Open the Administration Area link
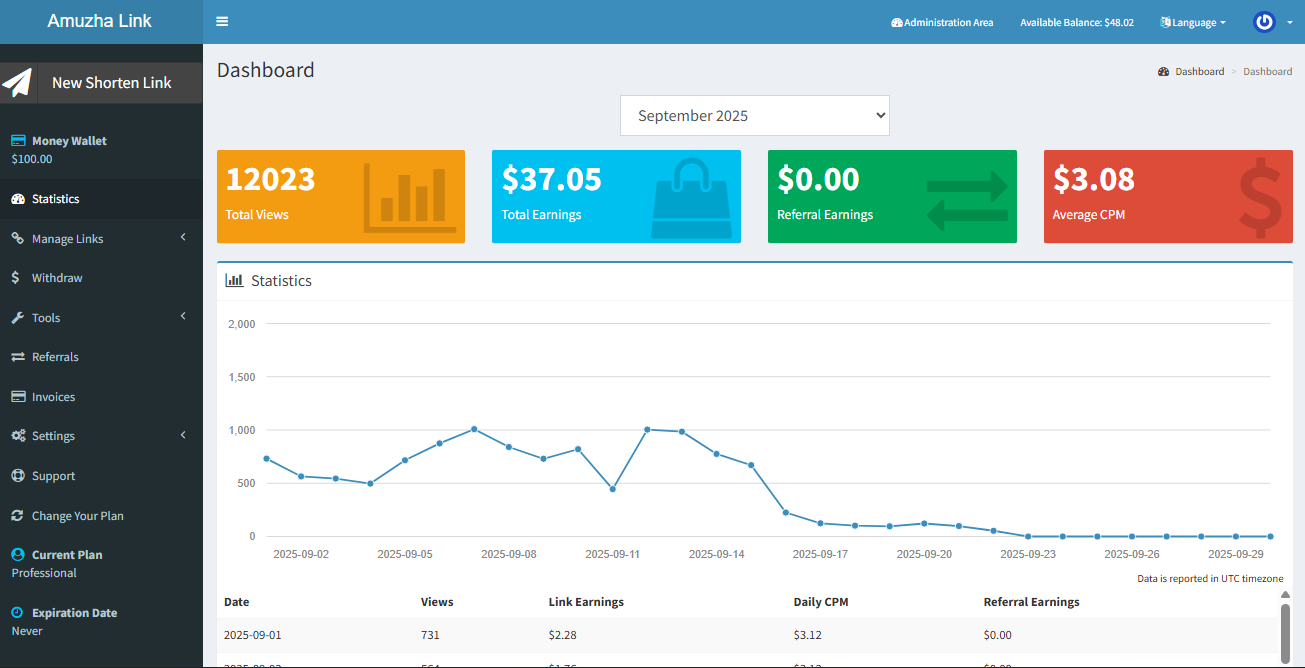The image size is (1305, 668). pyautogui.click(x=942, y=22)
